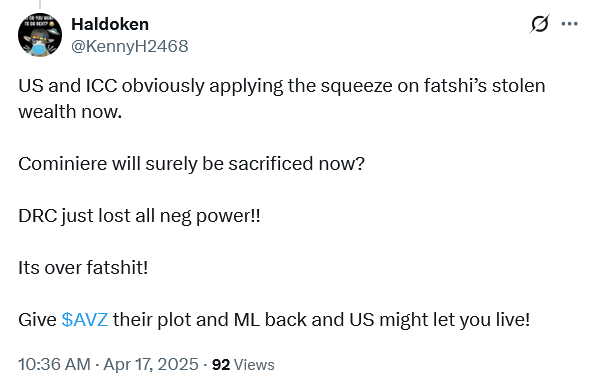This screenshot has width=598, height=388.
Task: Click the 10:36 AM timestamp
Action: click(54, 364)
